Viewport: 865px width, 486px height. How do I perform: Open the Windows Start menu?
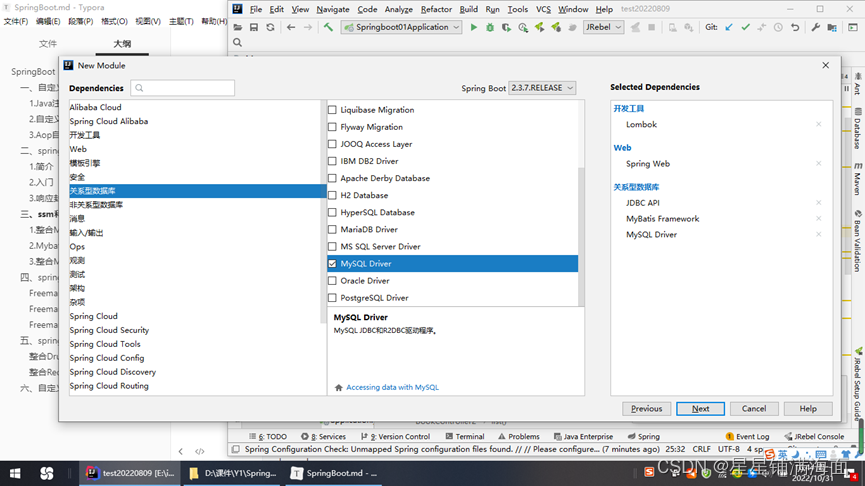15,473
